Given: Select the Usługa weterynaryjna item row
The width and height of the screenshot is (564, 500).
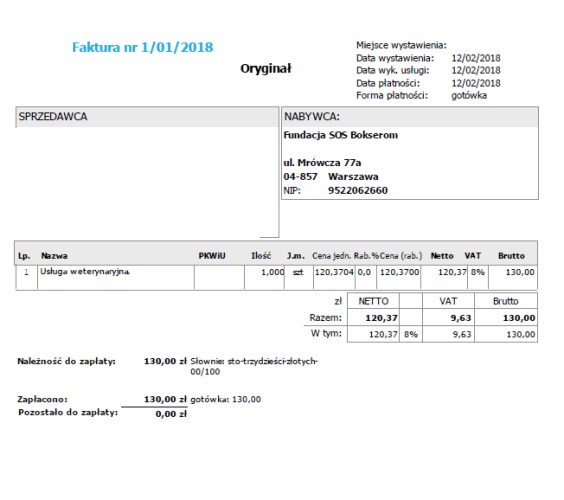Looking at the screenshot, I should click(276, 277).
